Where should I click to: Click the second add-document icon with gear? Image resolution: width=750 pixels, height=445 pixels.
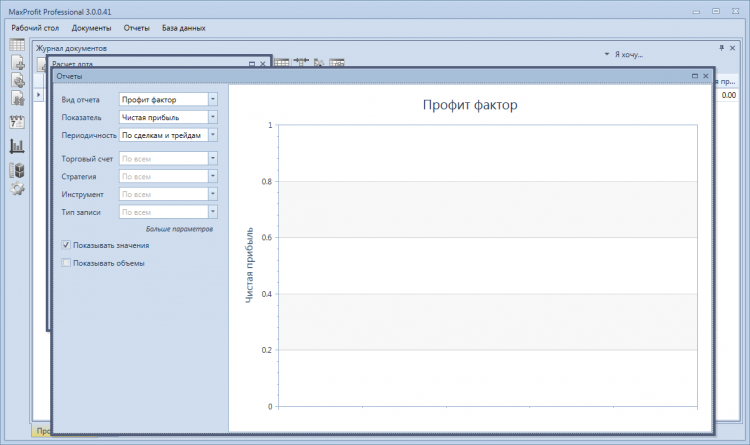(x=18, y=80)
